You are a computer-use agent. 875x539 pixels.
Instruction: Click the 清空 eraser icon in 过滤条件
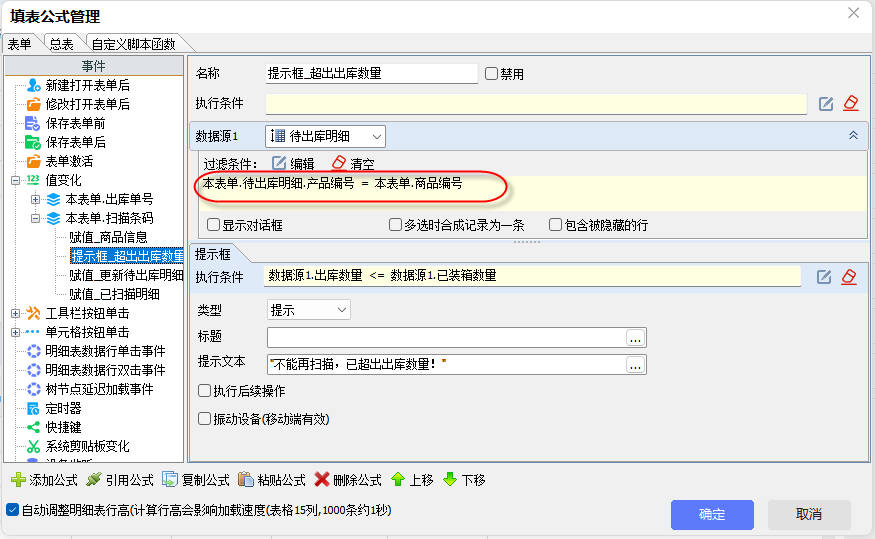point(338,163)
